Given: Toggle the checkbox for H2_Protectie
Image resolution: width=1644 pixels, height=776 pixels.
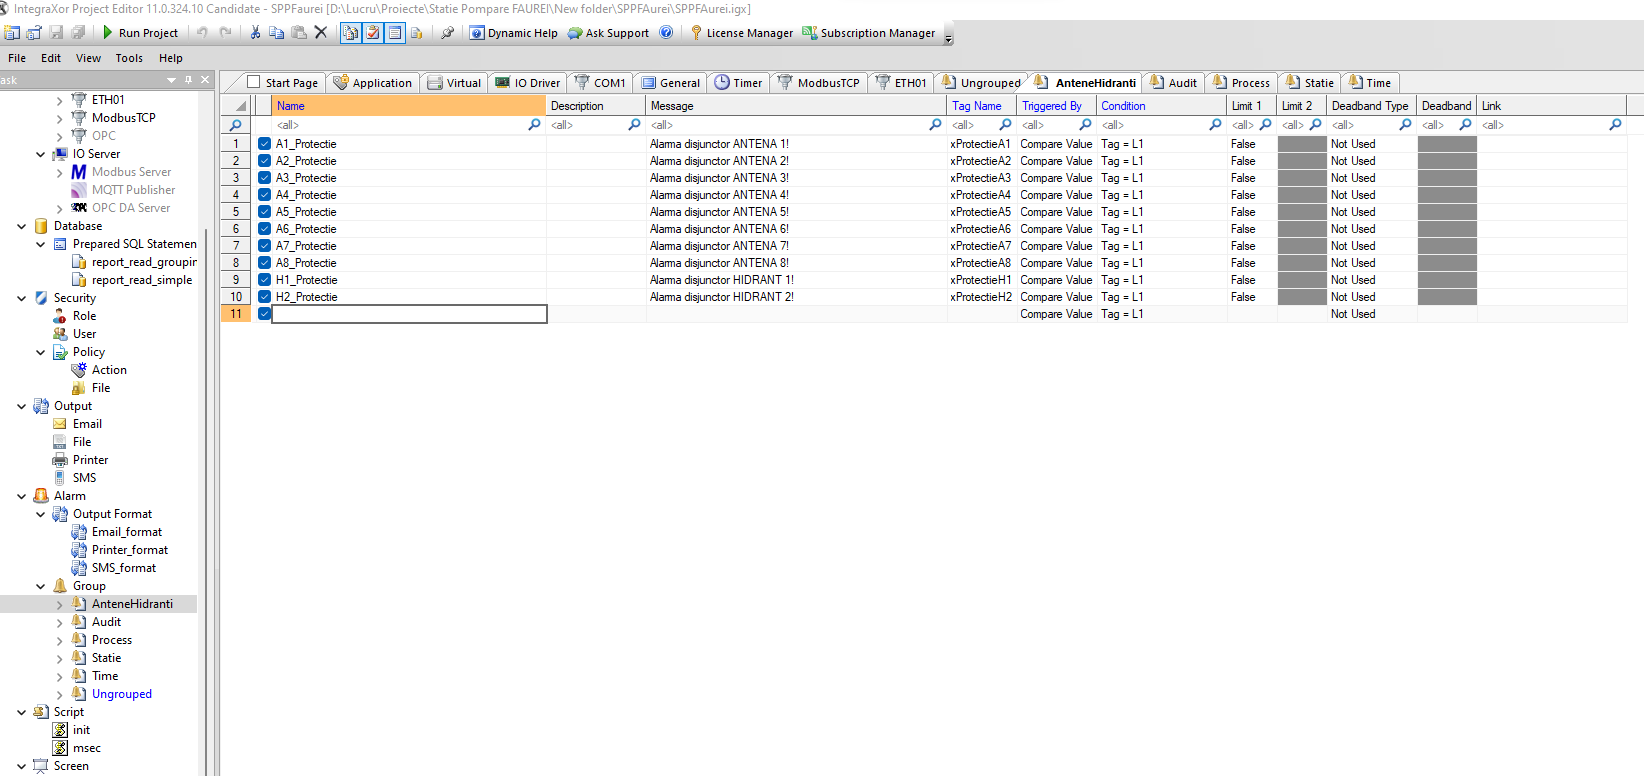Looking at the screenshot, I should coord(265,297).
